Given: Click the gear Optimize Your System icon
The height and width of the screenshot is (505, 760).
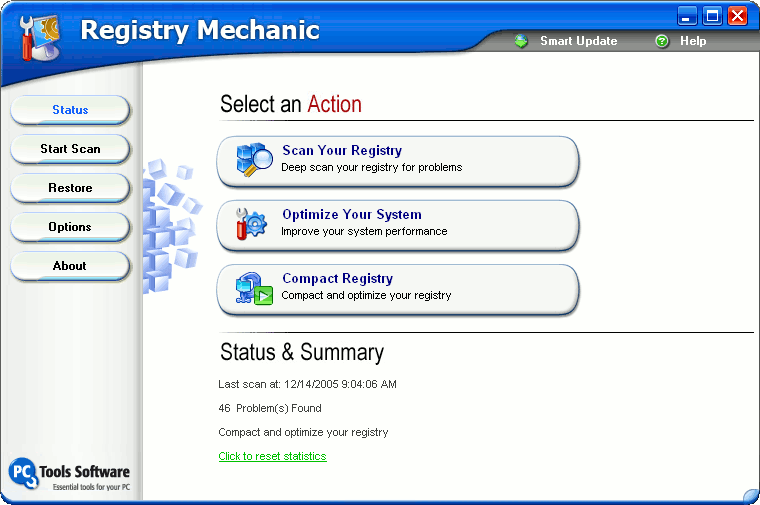Looking at the screenshot, I should click(x=252, y=224).
